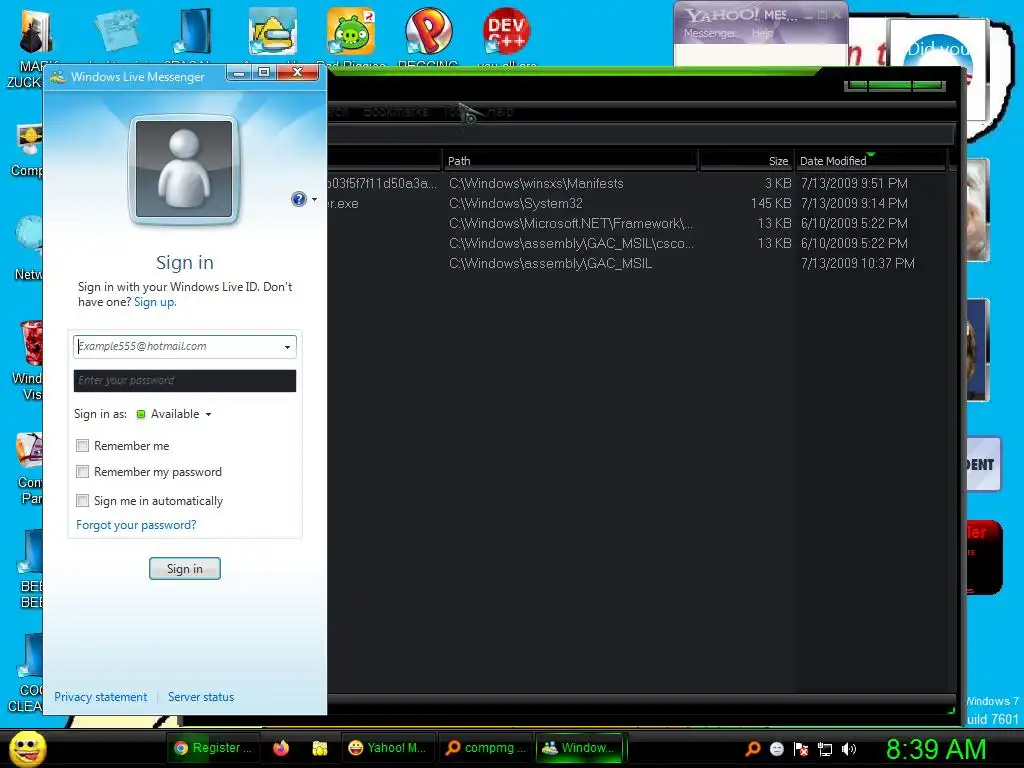Screen dimensions: 1024x768
Task: Click the Sign in button
Action: pos(185,569)
